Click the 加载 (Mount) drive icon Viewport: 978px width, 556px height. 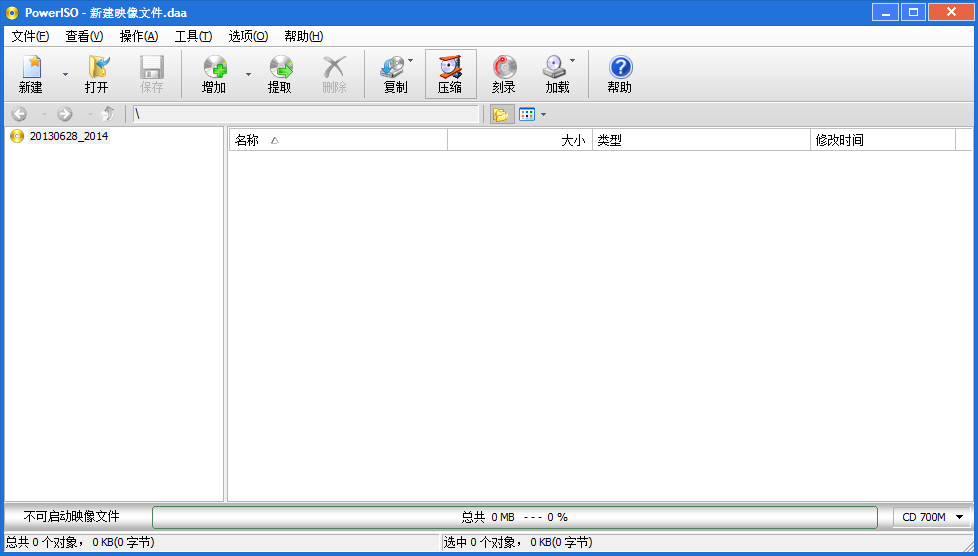tap(556, 74)
